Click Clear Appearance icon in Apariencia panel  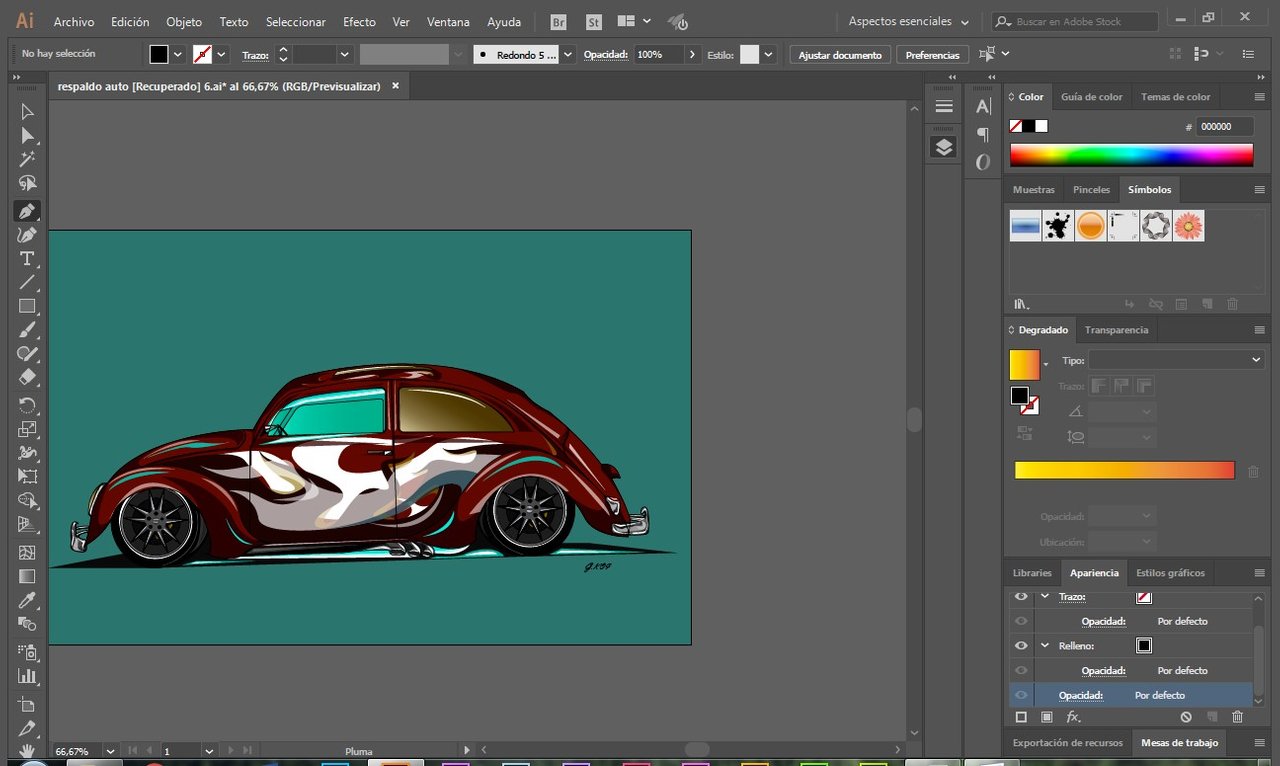click(x=1186, y=717)
